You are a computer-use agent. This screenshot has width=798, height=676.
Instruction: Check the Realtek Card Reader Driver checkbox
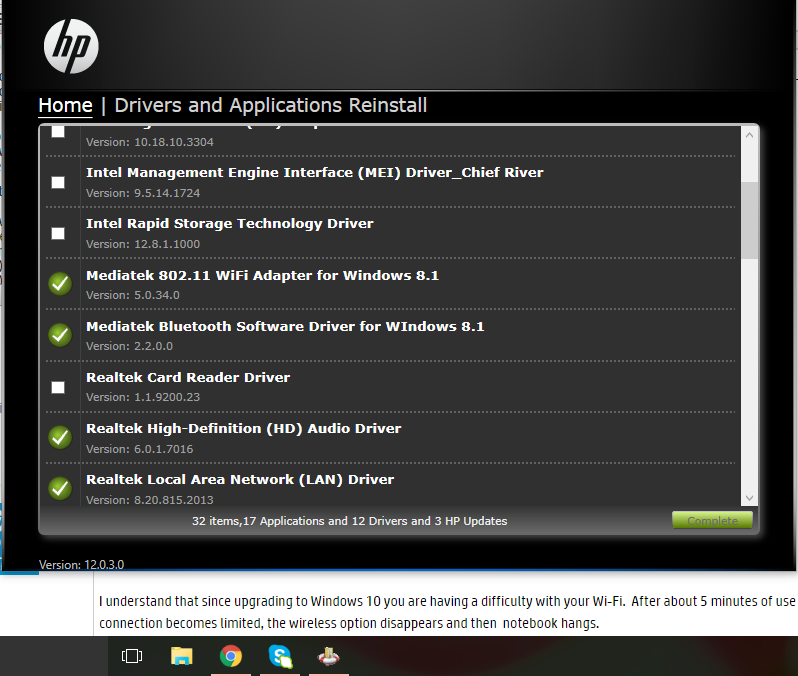click(x=58, y=387)
